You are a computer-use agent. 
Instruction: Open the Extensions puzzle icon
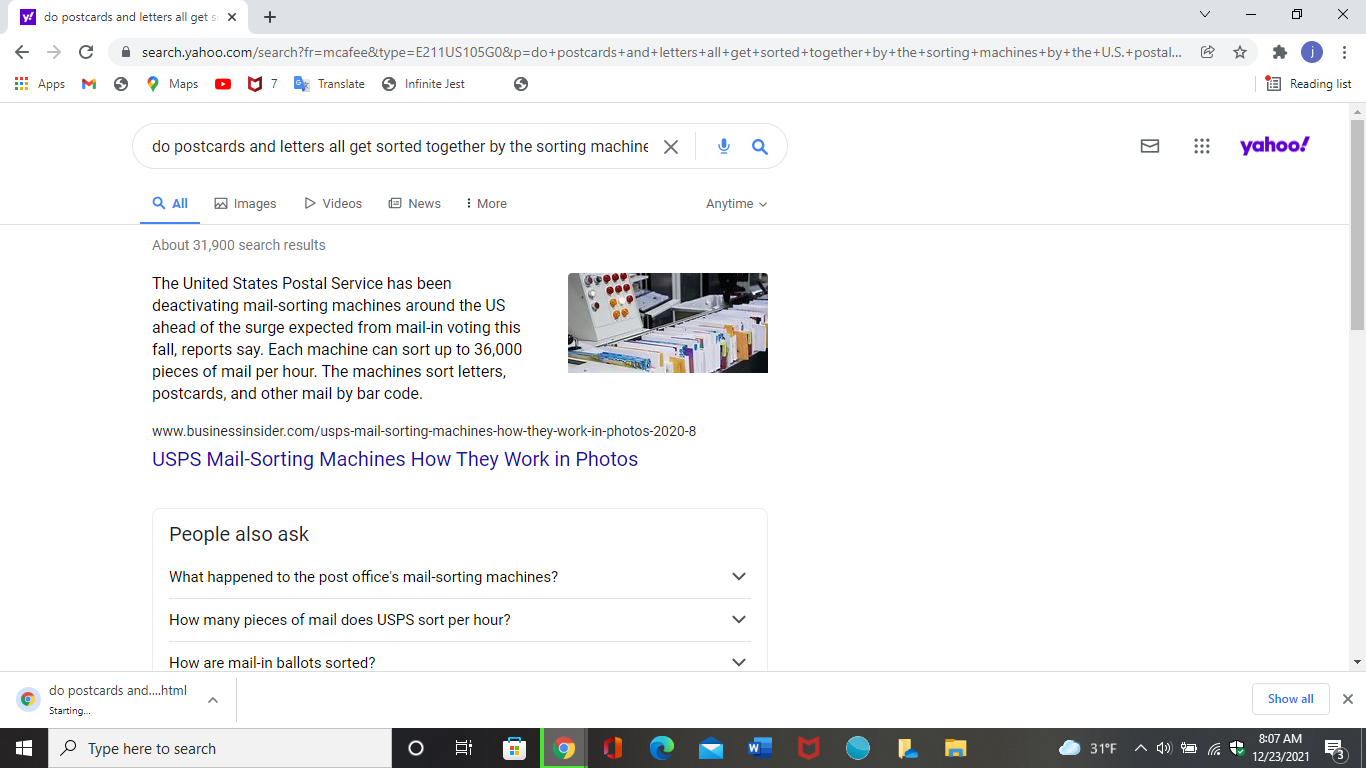[1280, 52]
